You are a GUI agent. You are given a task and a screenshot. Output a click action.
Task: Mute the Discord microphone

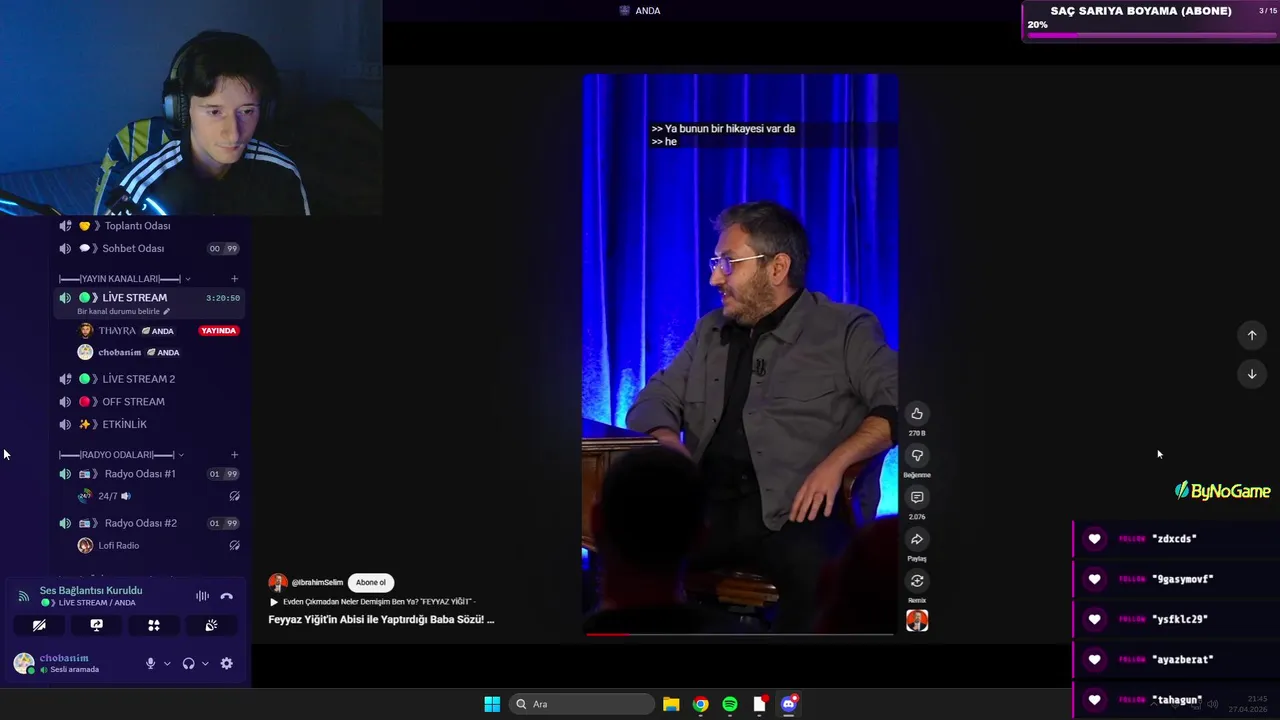[x=151, y=663]
